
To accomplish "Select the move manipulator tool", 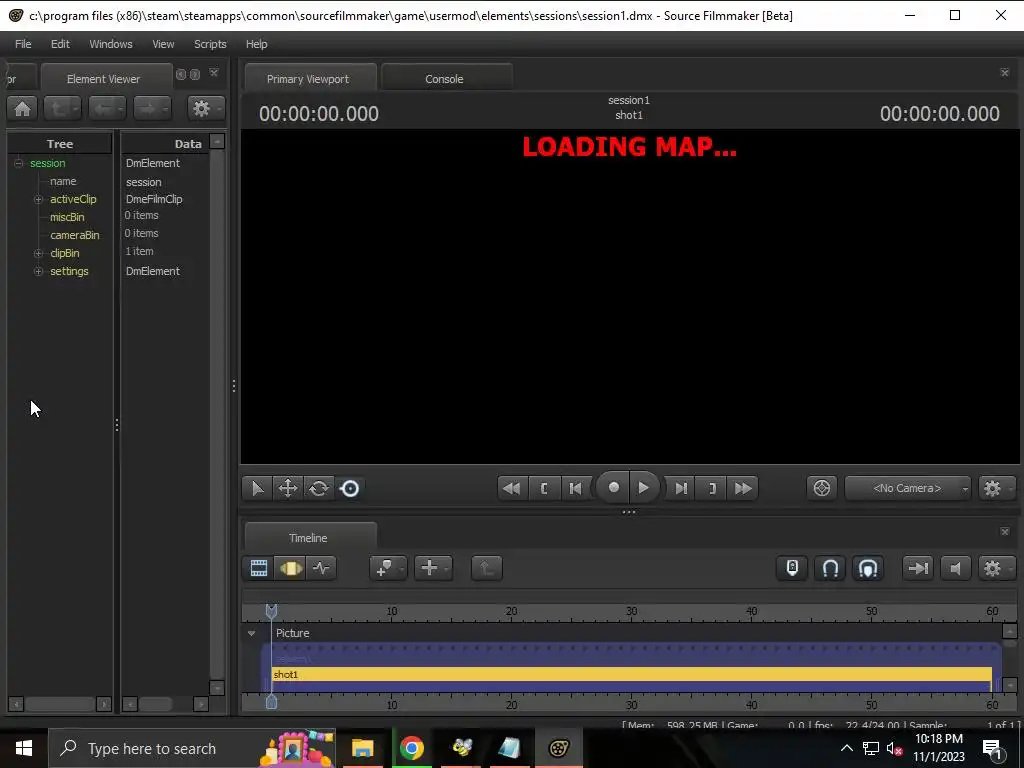I will (288, 488).
